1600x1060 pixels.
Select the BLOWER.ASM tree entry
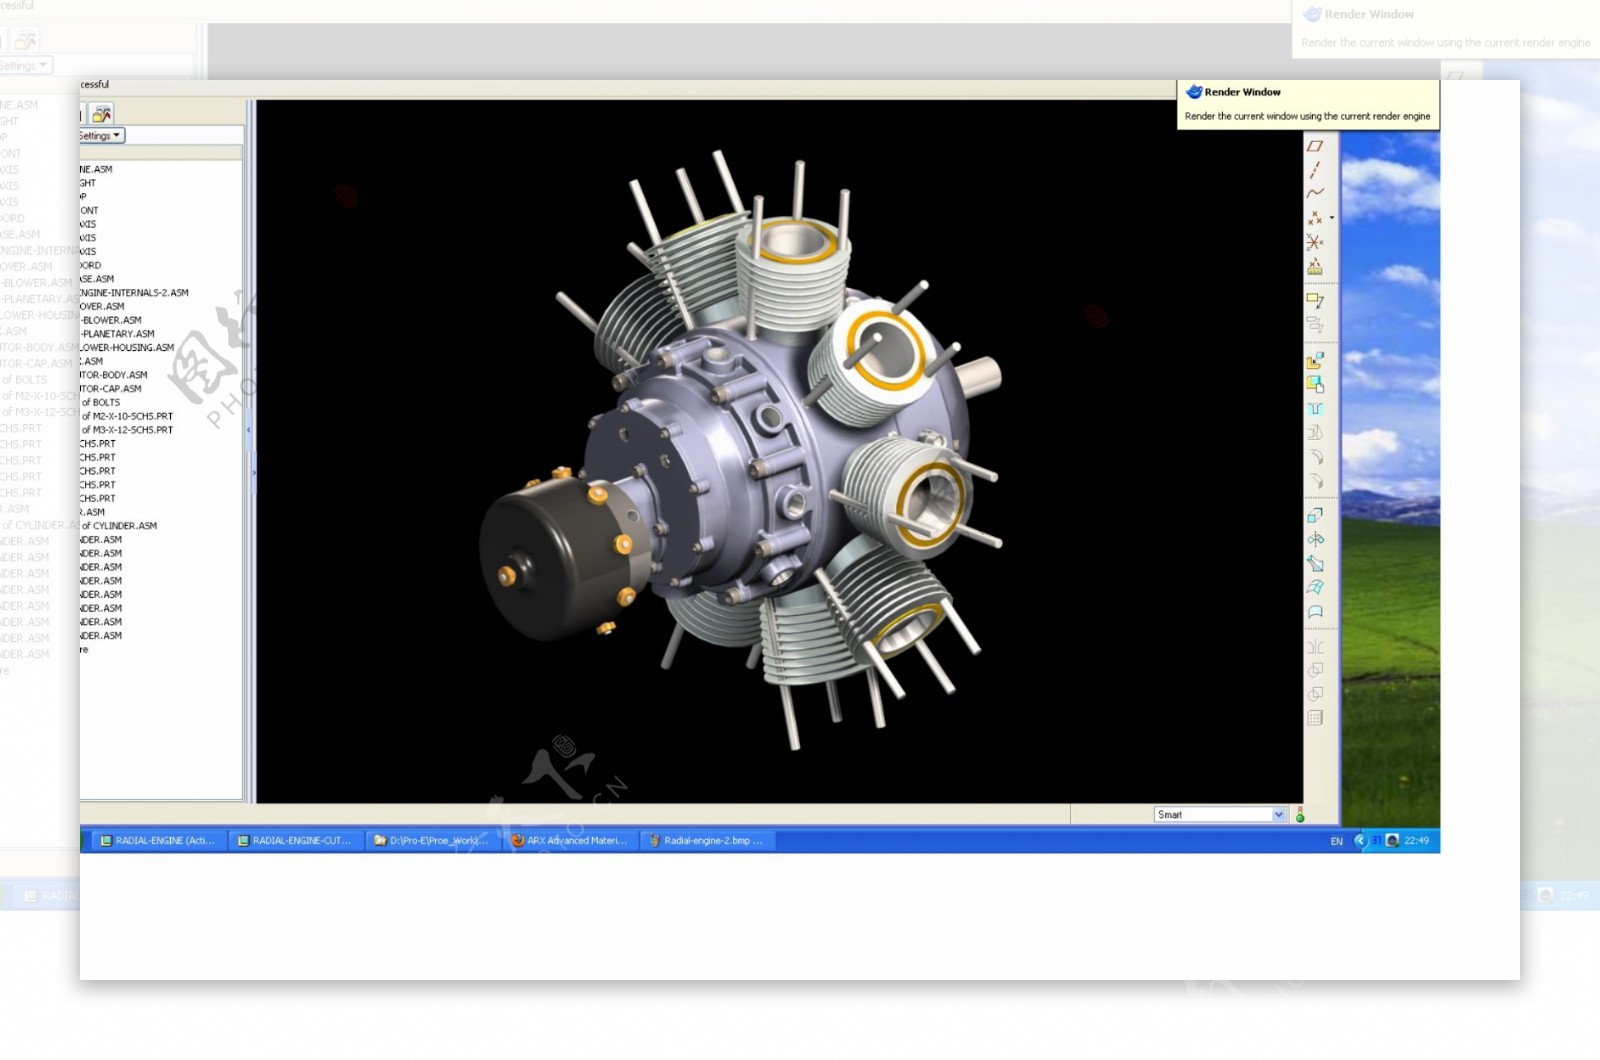[111, 320]
